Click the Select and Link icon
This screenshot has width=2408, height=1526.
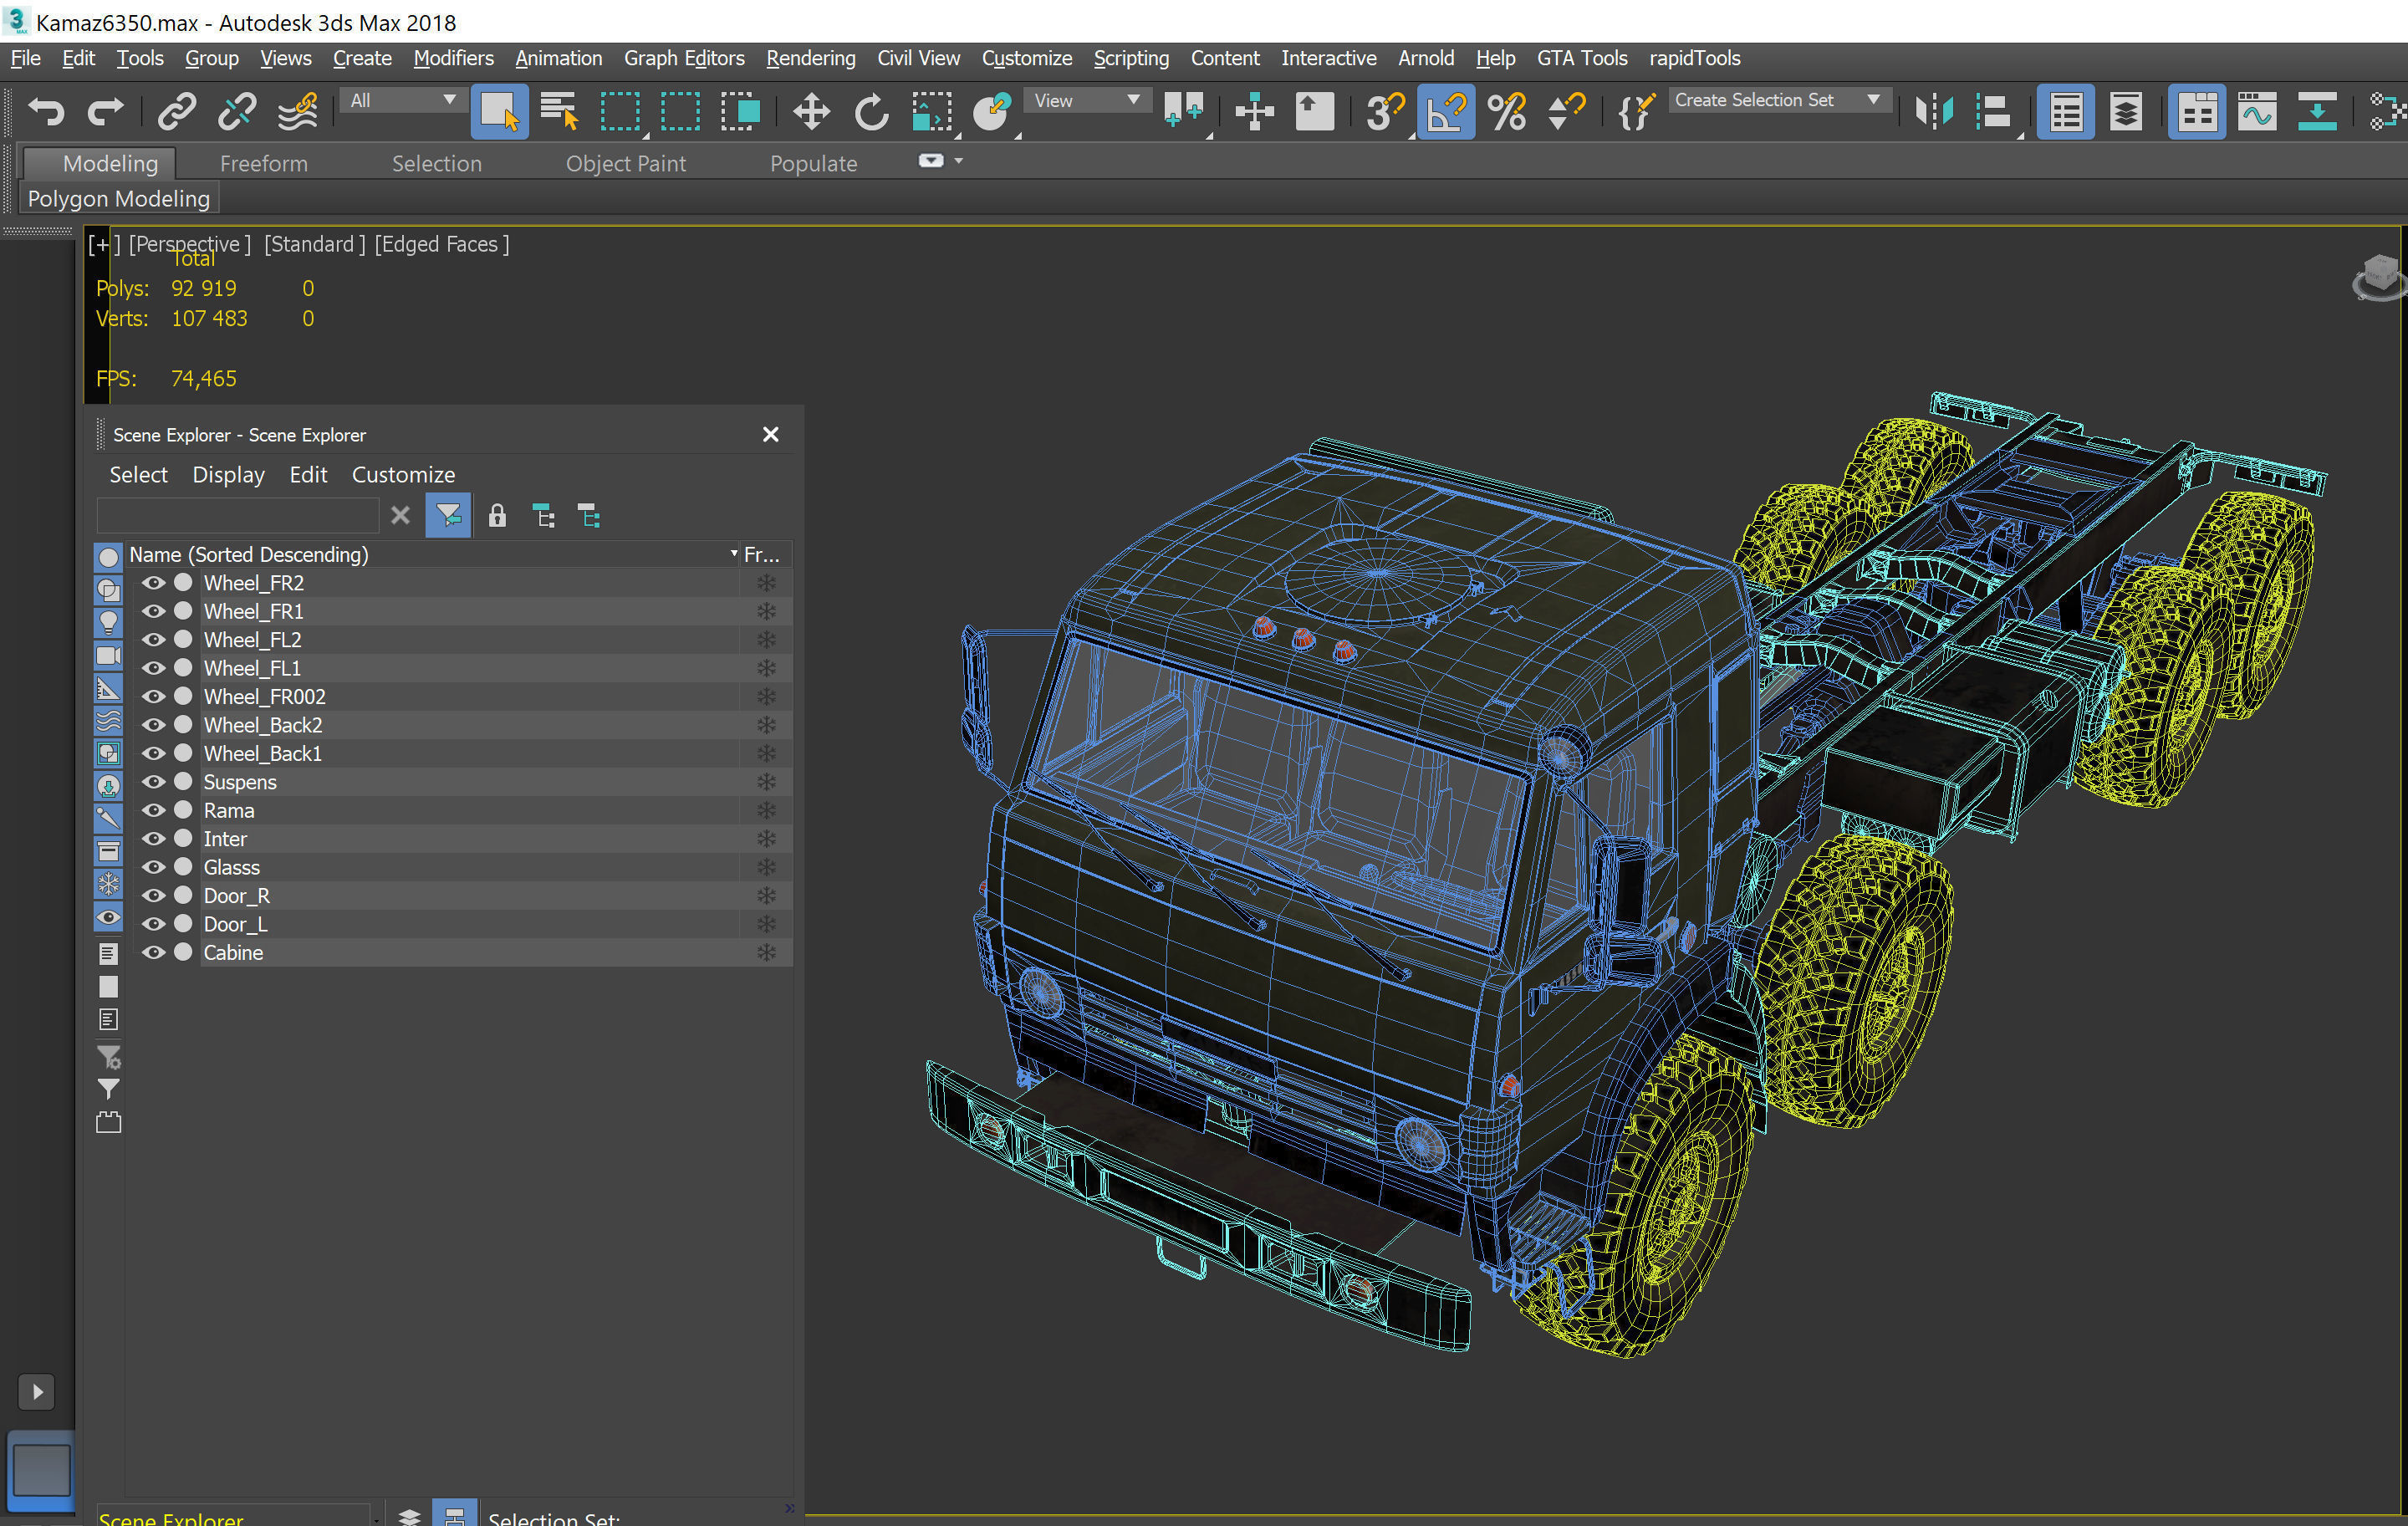(176, 111)
